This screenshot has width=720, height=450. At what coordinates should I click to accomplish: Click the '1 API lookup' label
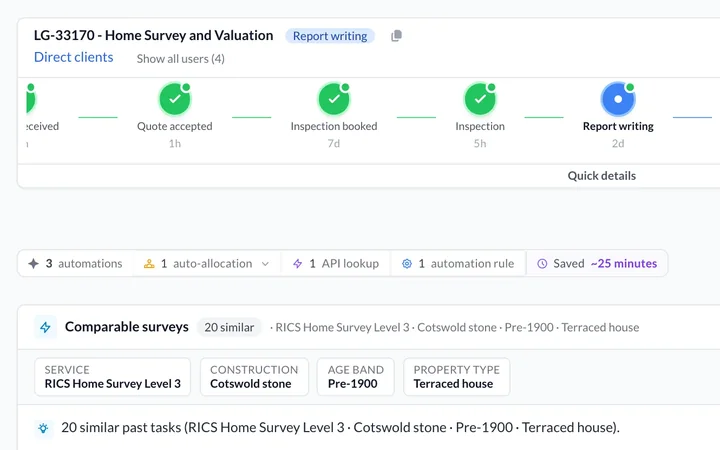point(344,264)
